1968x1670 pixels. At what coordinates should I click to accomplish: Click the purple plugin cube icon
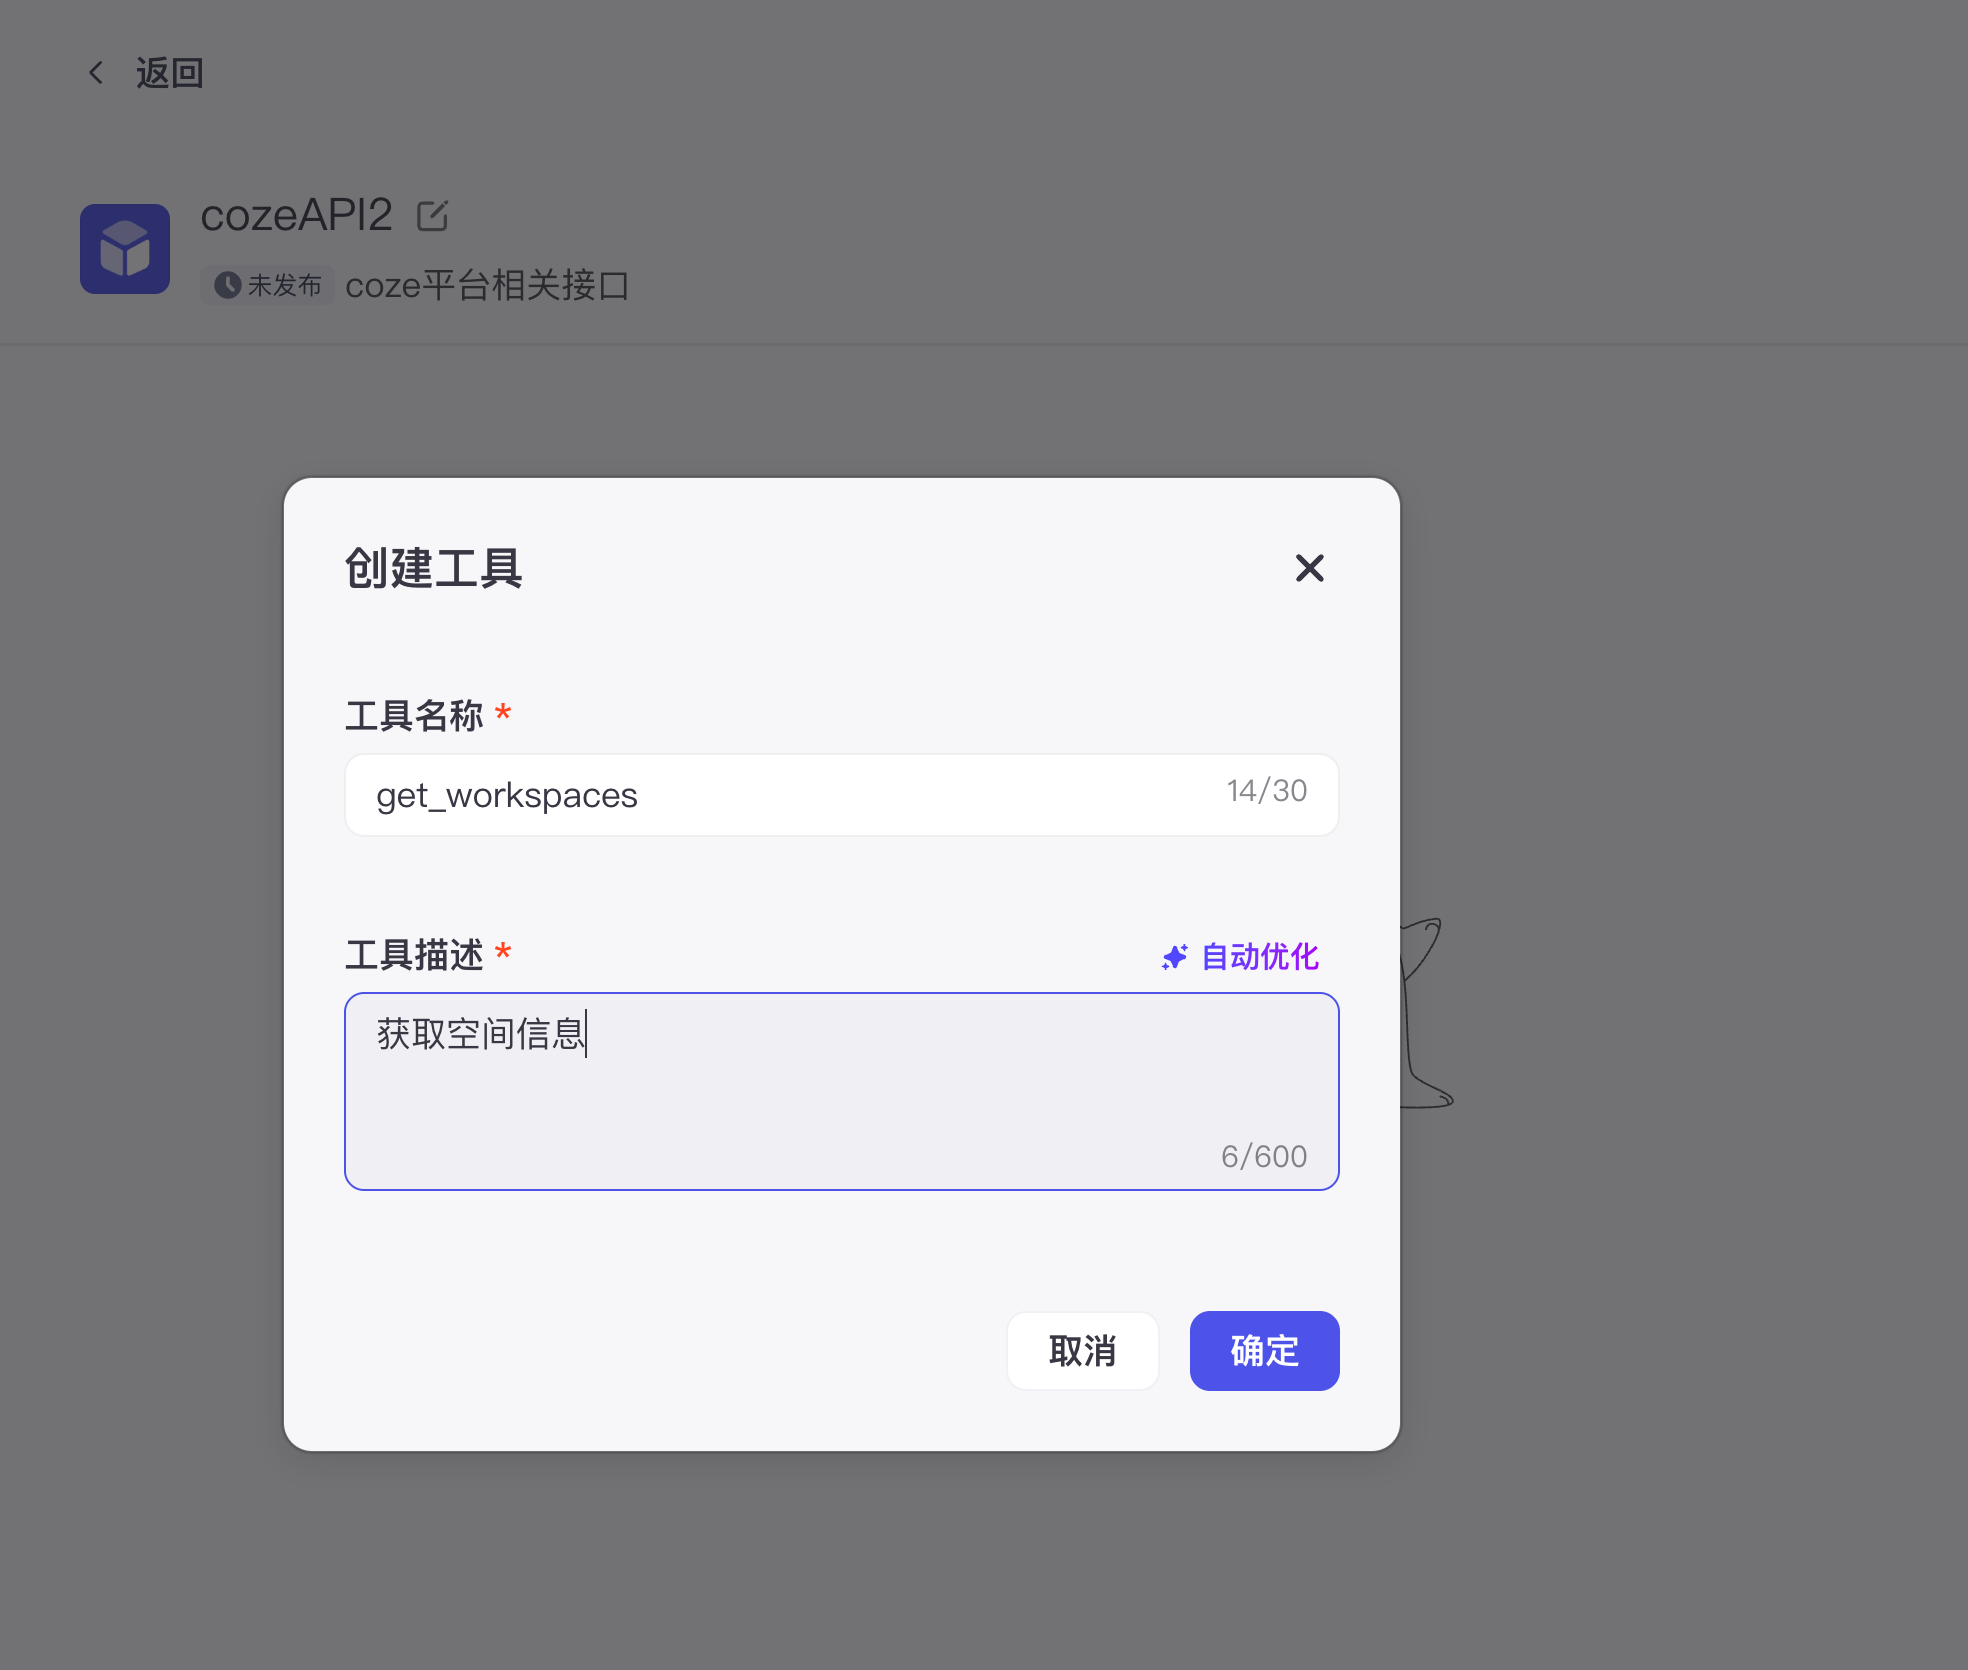tap(124, 249)
